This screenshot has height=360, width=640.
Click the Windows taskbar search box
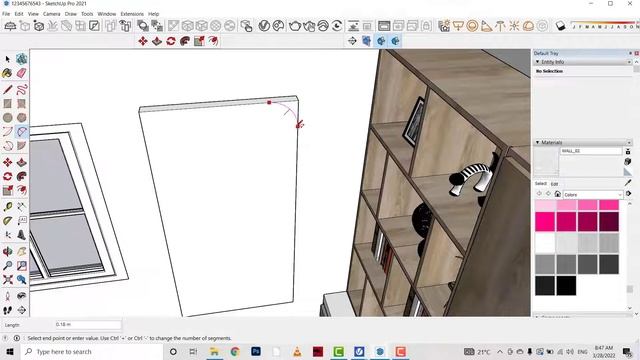click(91, 351)
